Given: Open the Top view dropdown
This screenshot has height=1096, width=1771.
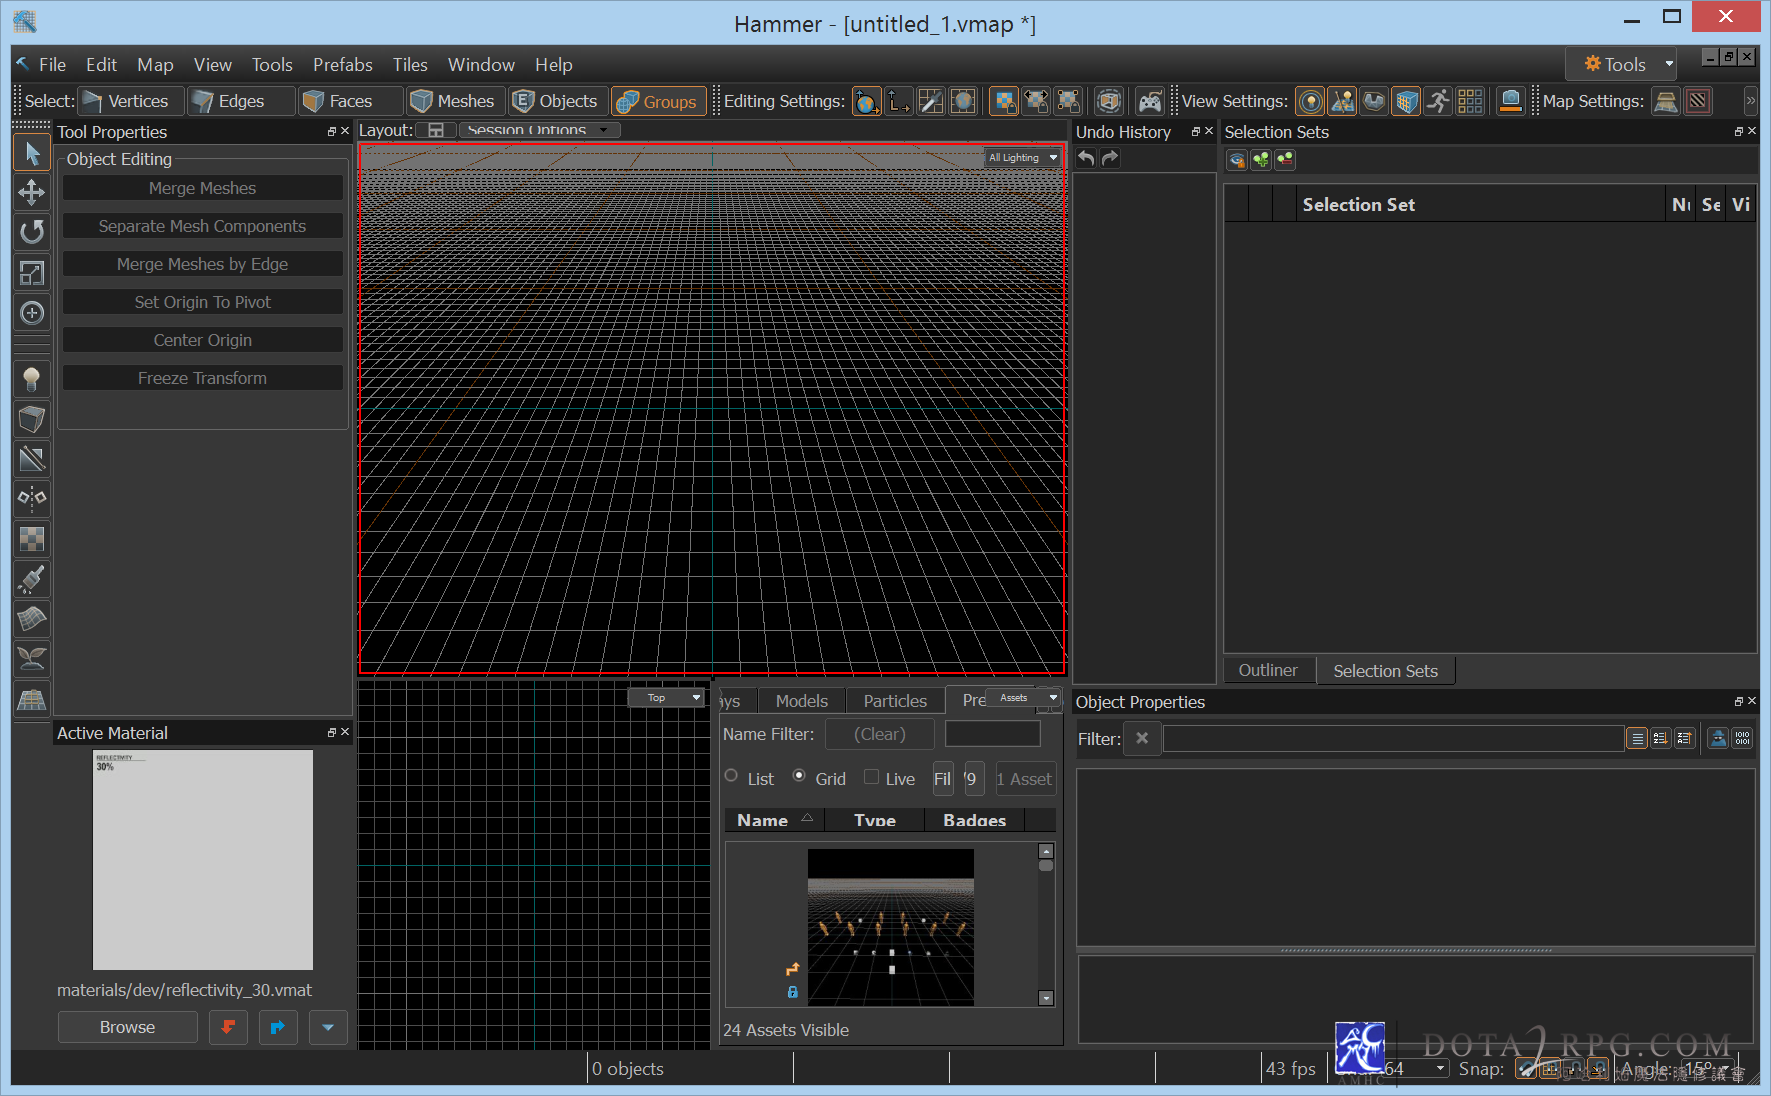Looking at the screenshot, I should pyautogui.click(x=666, y=698).
